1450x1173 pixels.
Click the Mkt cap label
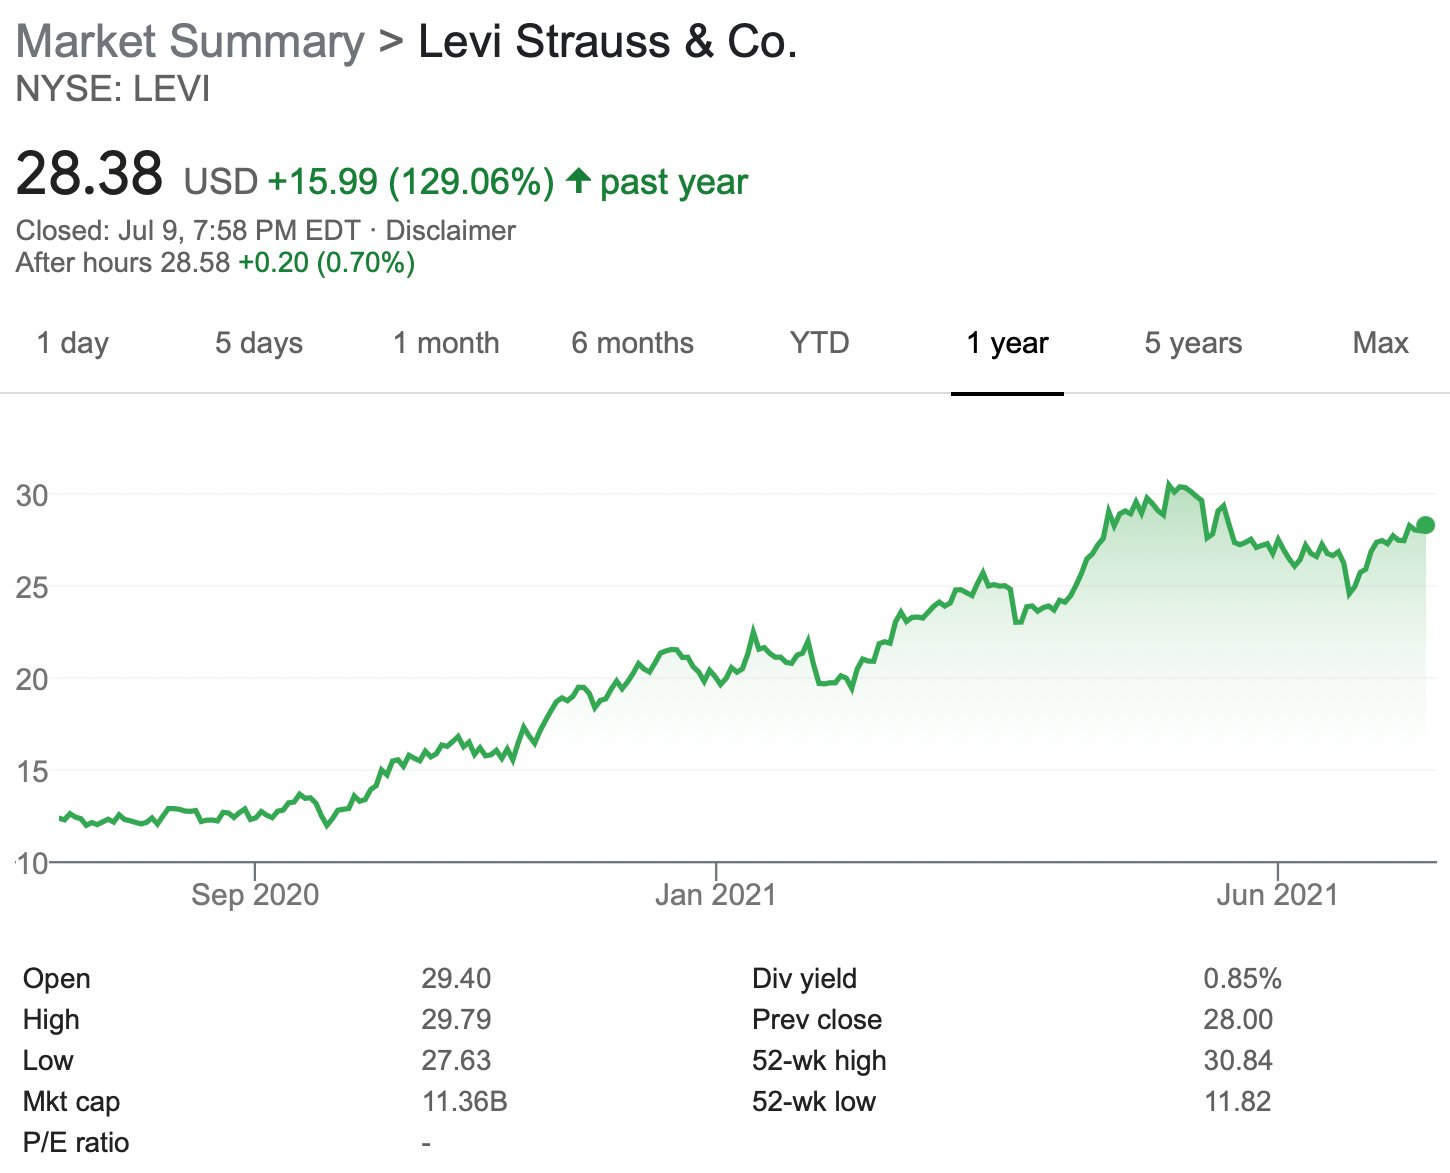tap(71, 1101)
